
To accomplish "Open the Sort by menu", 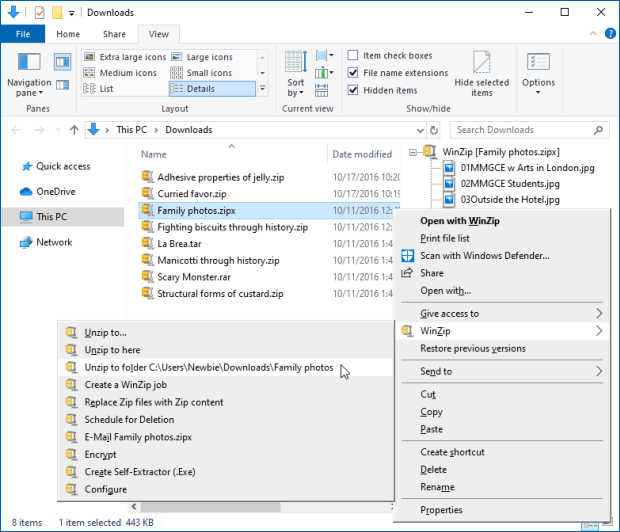I will click(295, 74).
